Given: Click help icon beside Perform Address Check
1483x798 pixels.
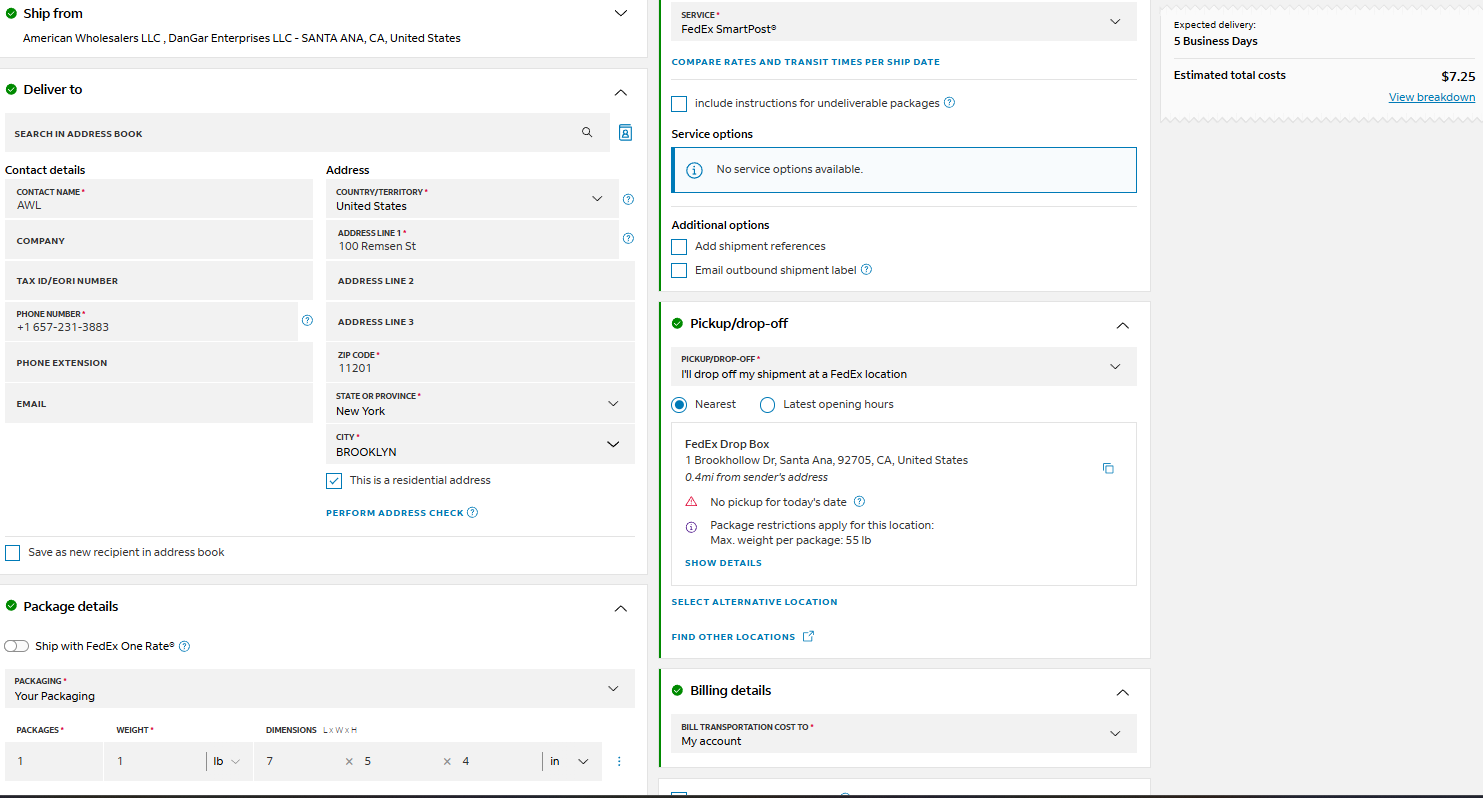Looking at the screenshot, I should 472,512.
